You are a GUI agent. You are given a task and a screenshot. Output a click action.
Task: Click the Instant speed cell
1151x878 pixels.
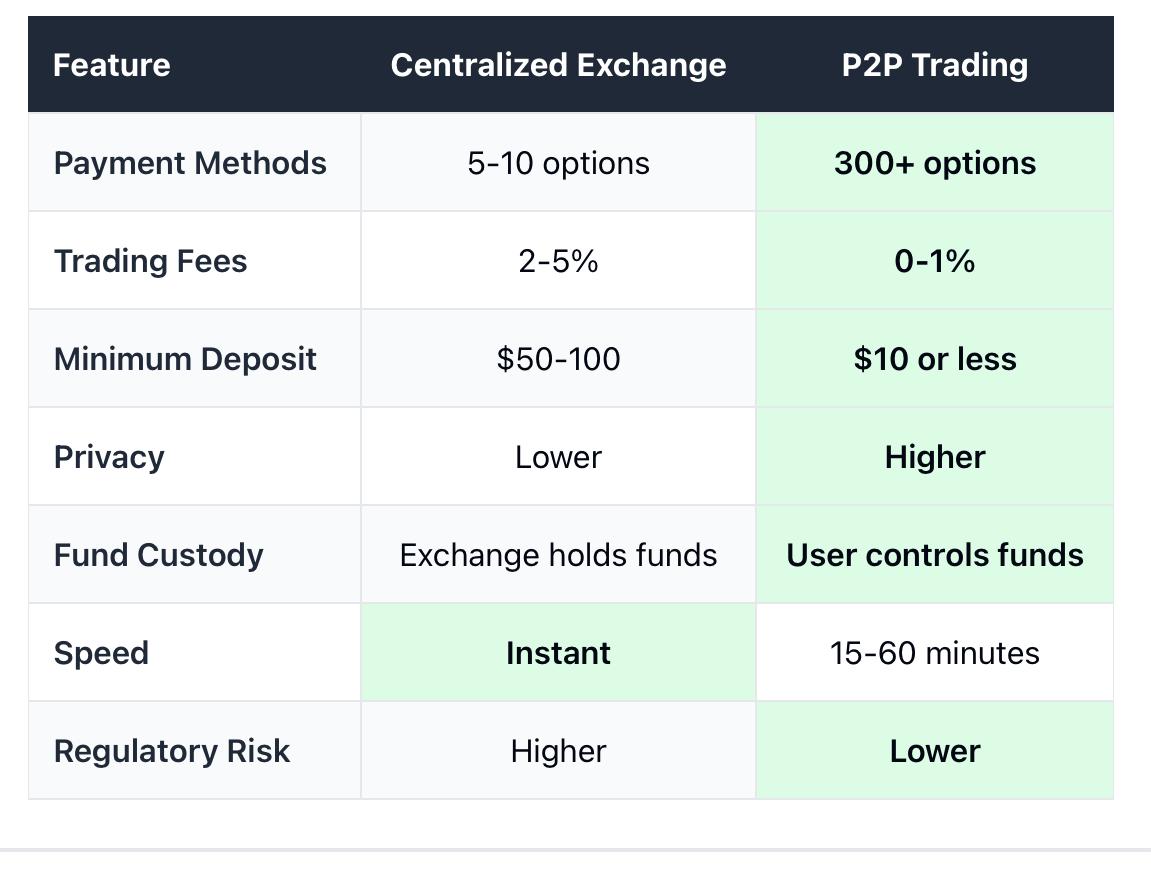pos(558,653)
